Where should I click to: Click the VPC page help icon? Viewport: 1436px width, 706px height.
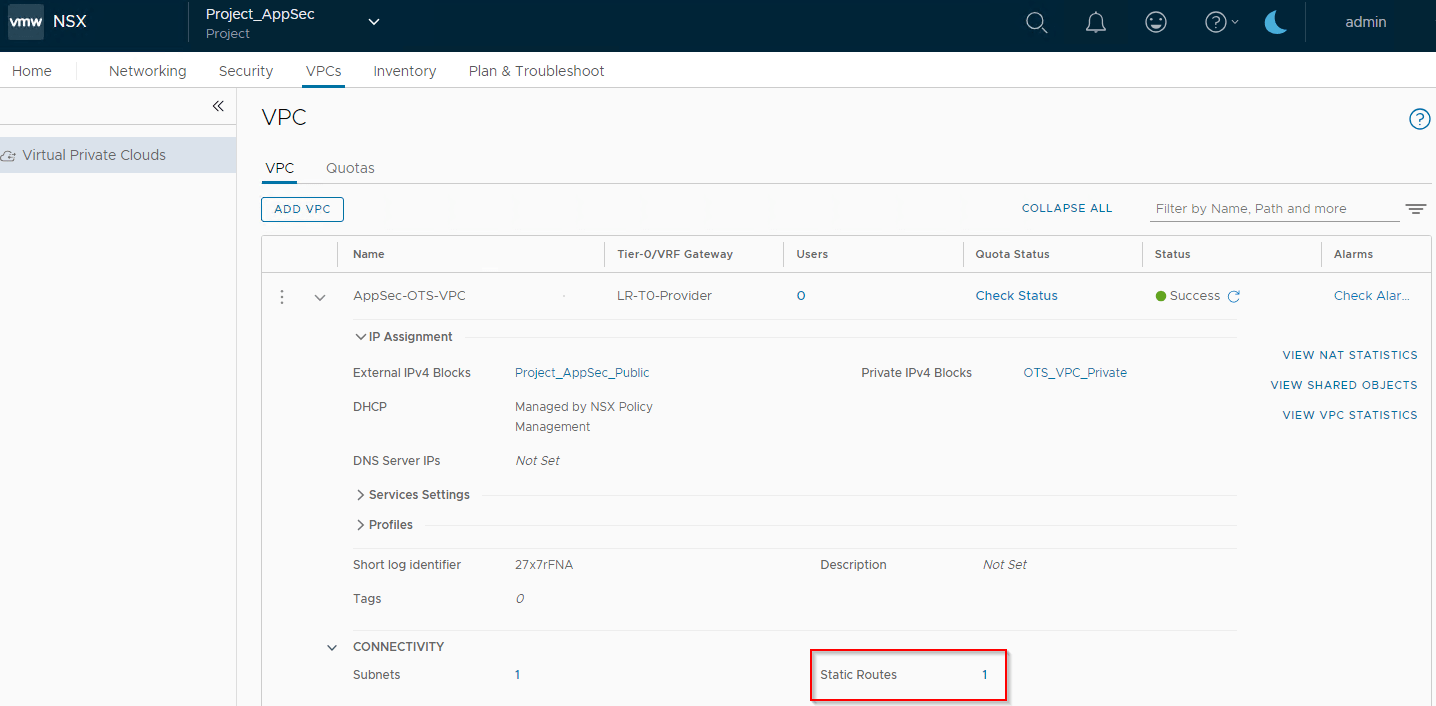(x=1419, y=119)
